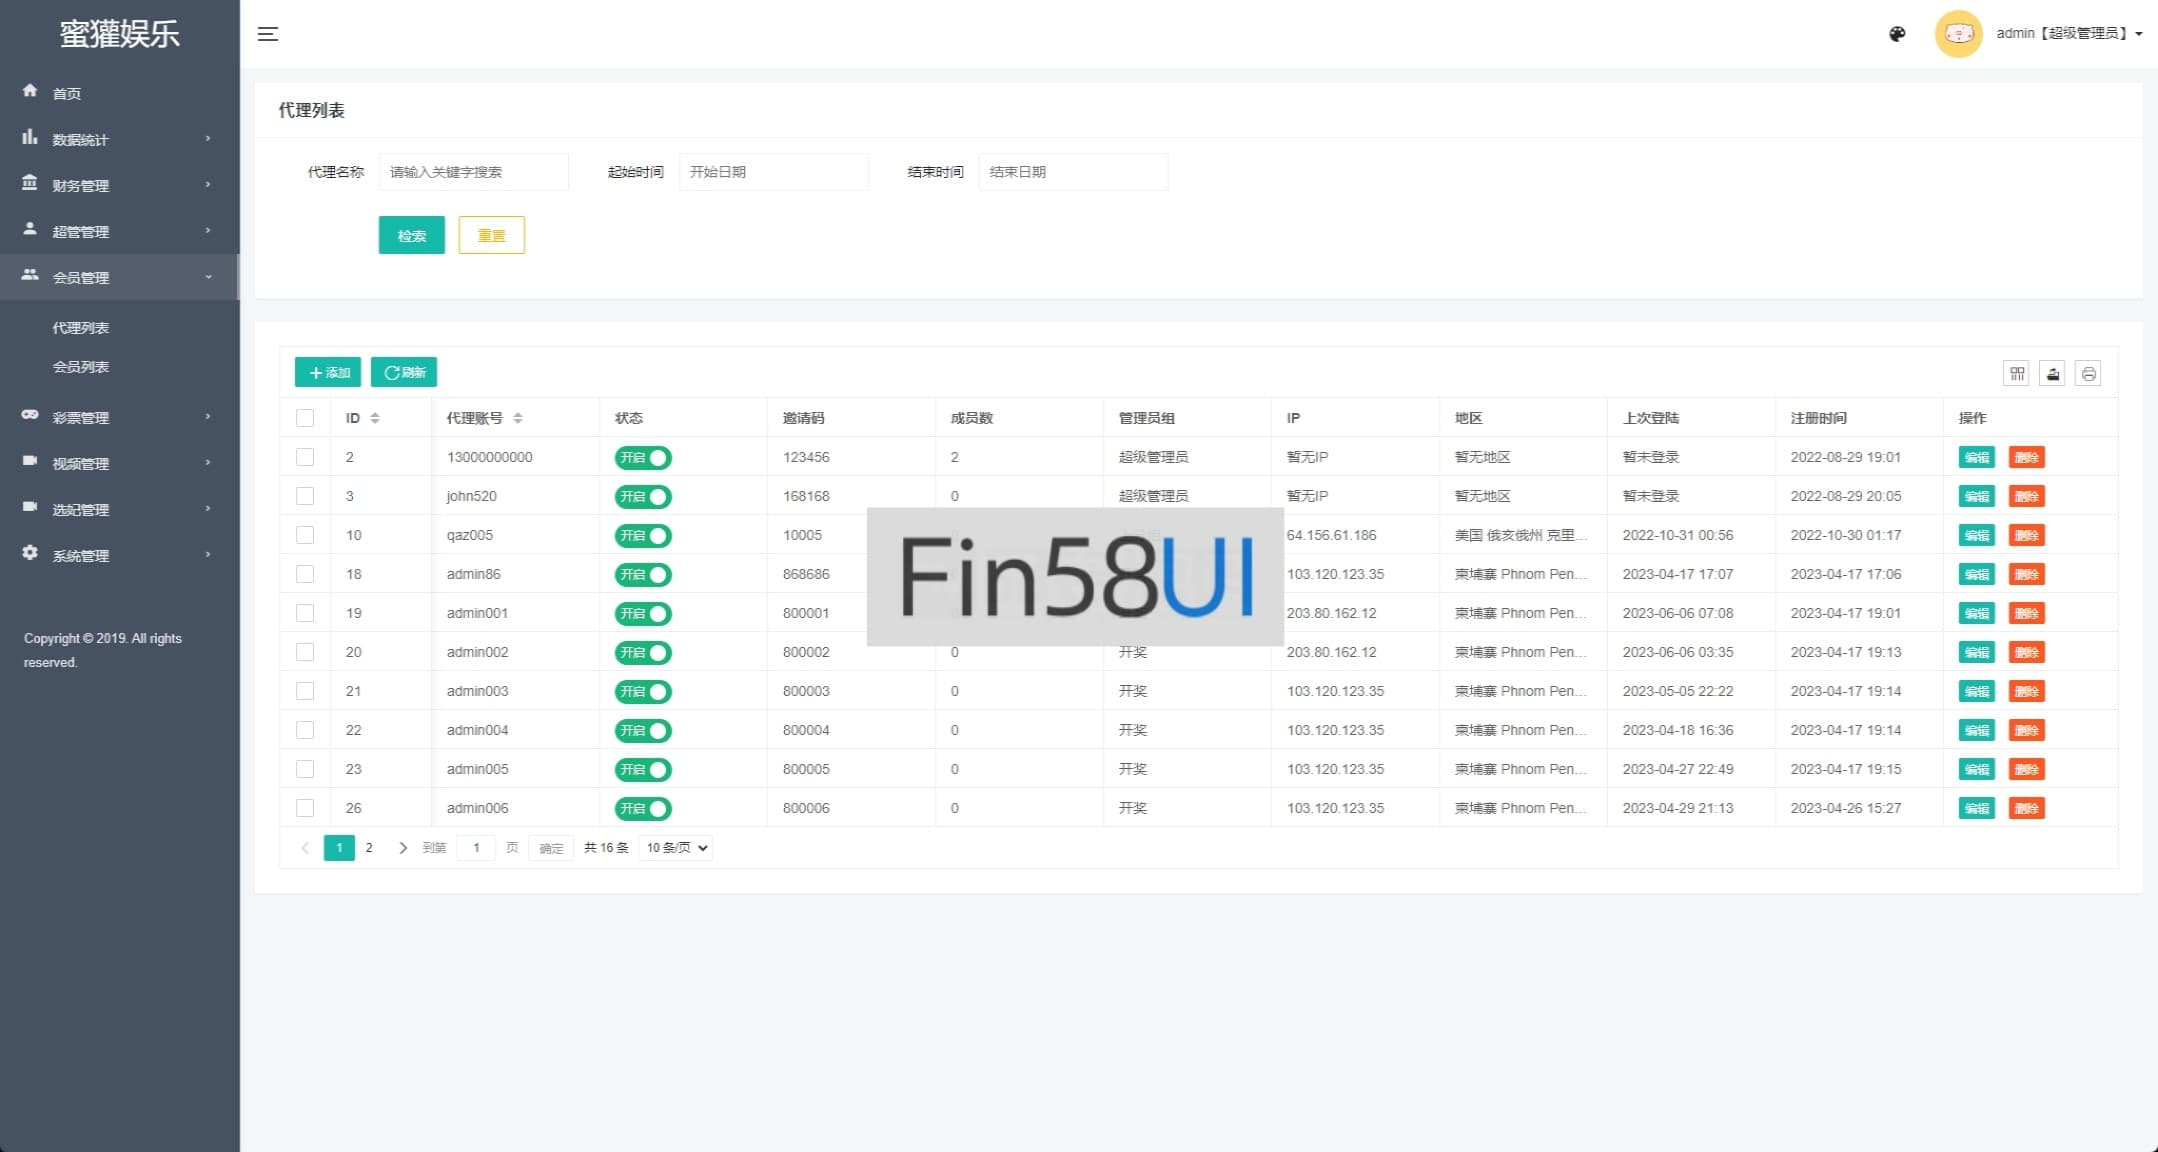Sort table by ID column arrows
The image size is (2158, 1152).
pyautogui.click(x=375, y=418)
